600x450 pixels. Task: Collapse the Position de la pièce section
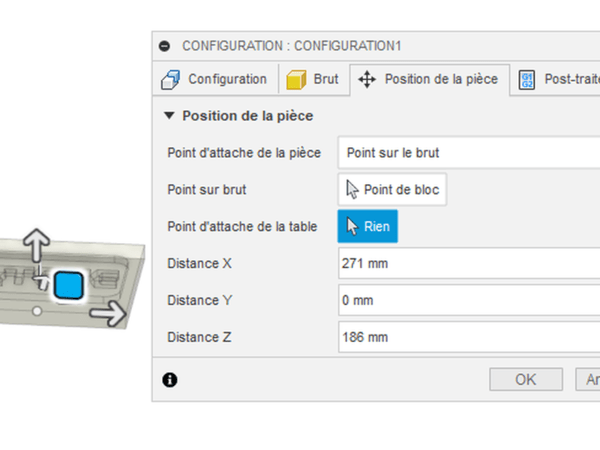(x=169, y=116)
